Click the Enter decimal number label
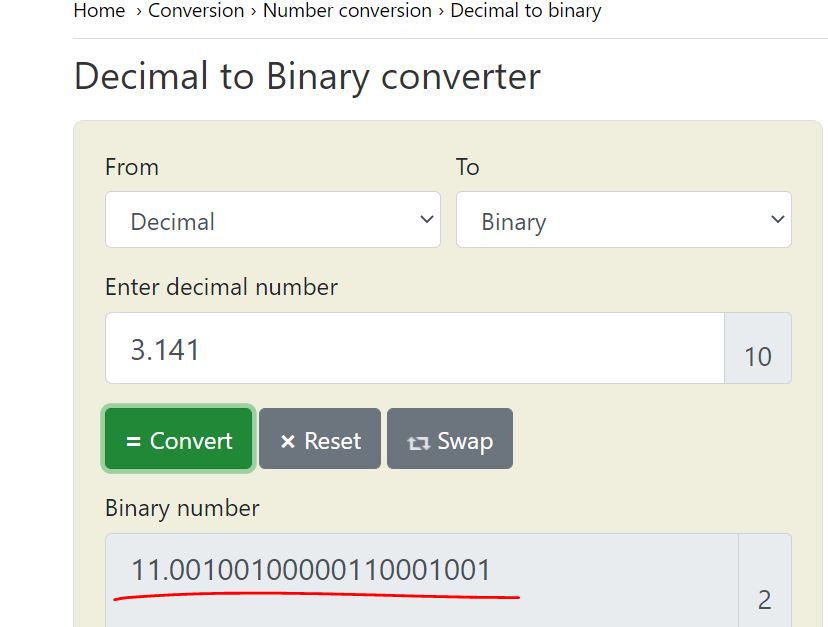 click(x=221, y=287)
